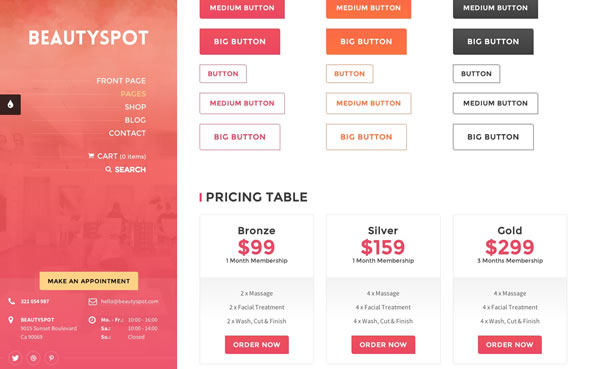This screenshot has width=590, height=369.
Task: Click Order Now under Gold plan
Action: click(509, 345)
